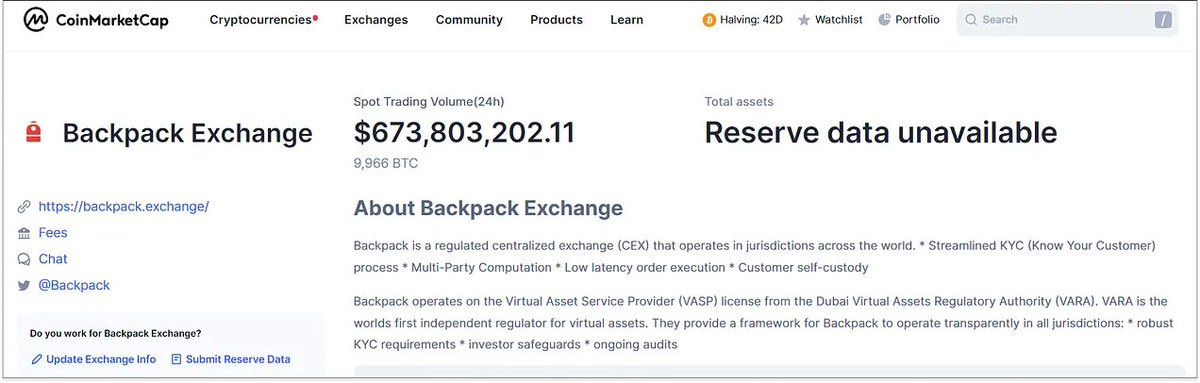Select the $673,803,202.11 volume value

coord(464,132)
